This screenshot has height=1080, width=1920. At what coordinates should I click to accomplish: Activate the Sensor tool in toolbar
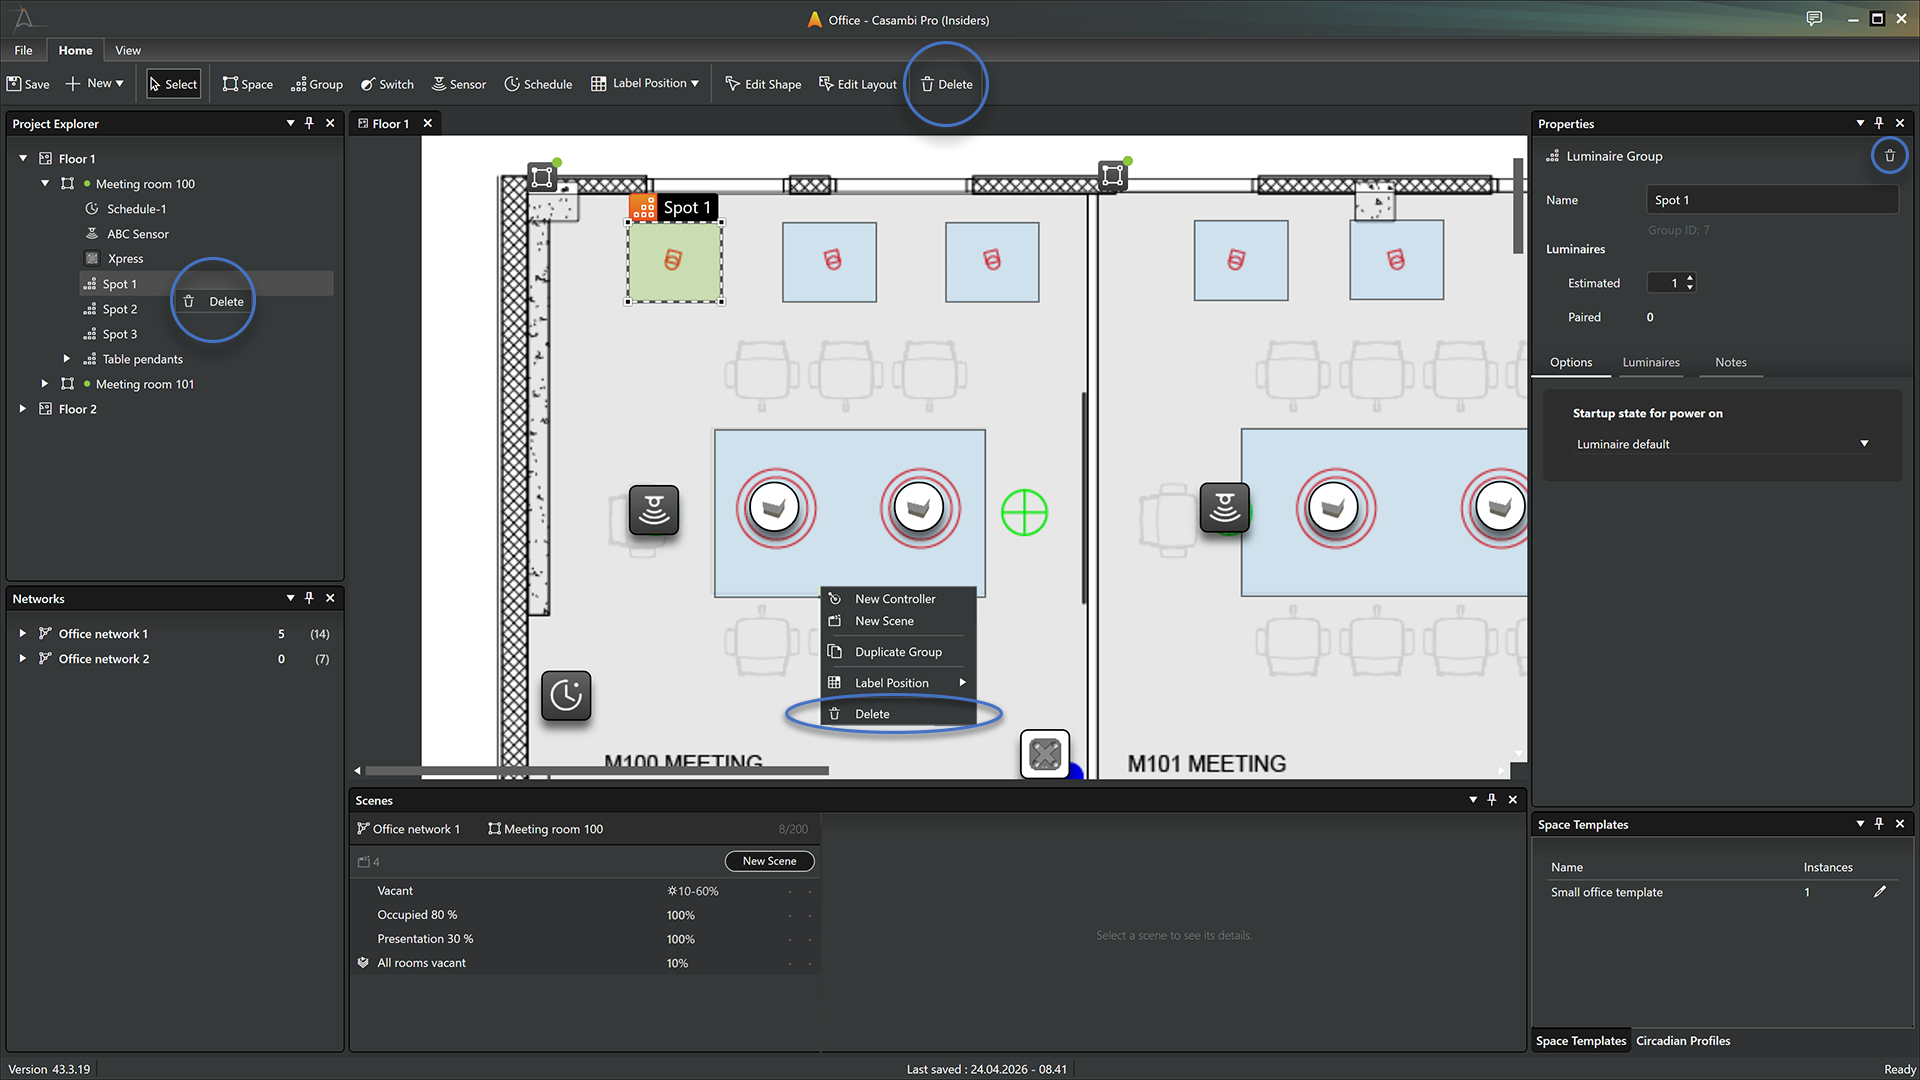click(x=458, y=84)
